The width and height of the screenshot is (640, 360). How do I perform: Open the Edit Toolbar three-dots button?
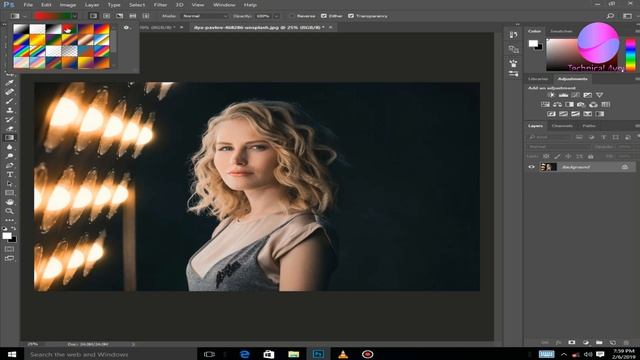pyautogui.click(x=9, y=220)
